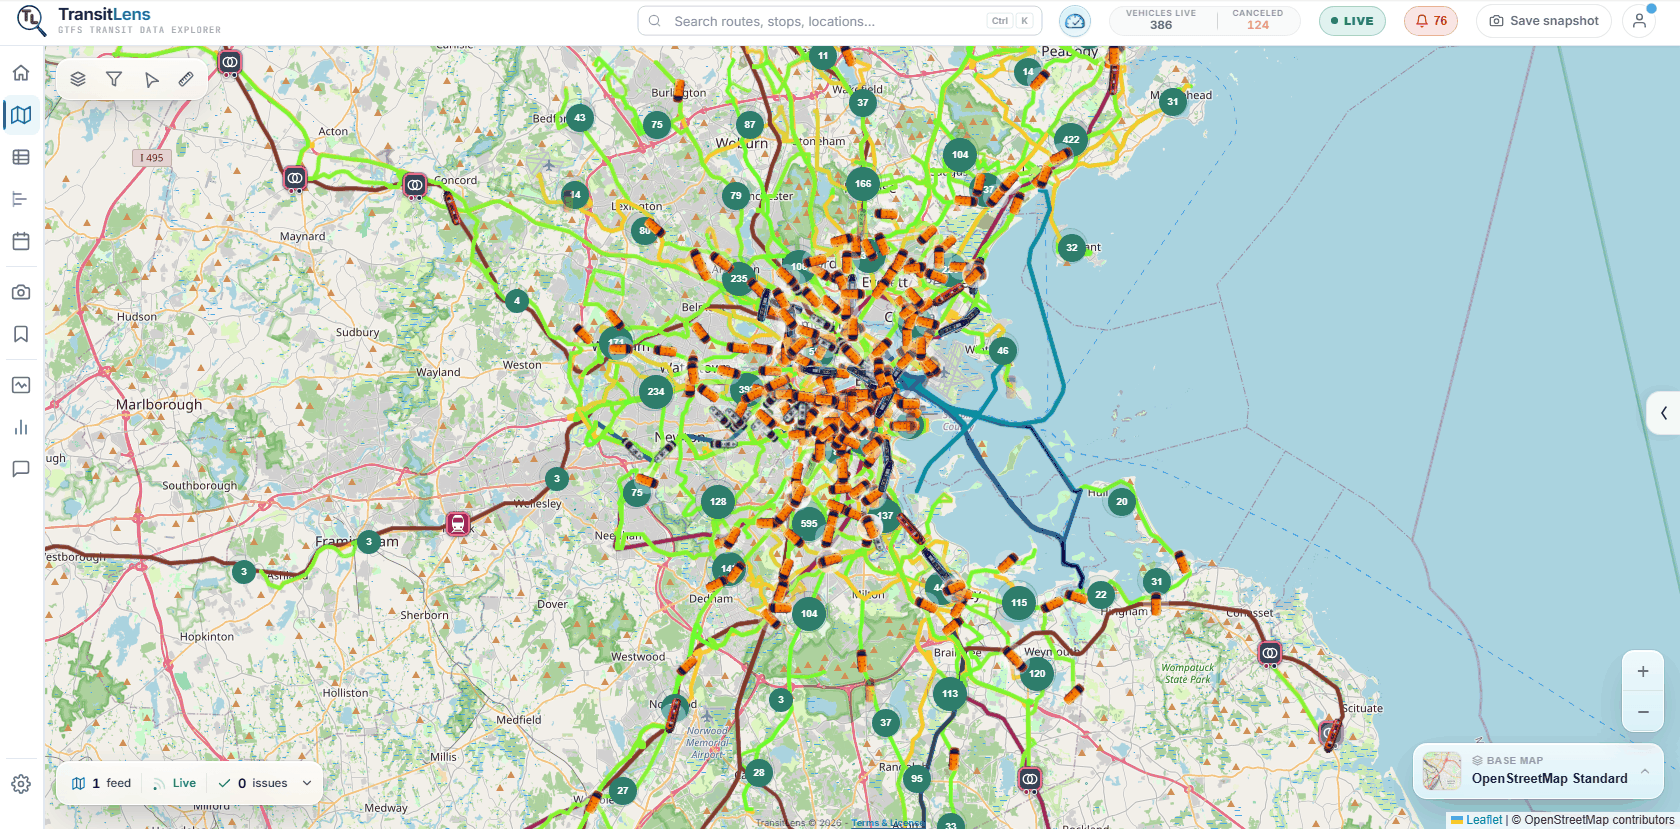Viewport: 1680px width, 829px height.
Task: Click the 422 cluster marker
Action: point(1071,139)
